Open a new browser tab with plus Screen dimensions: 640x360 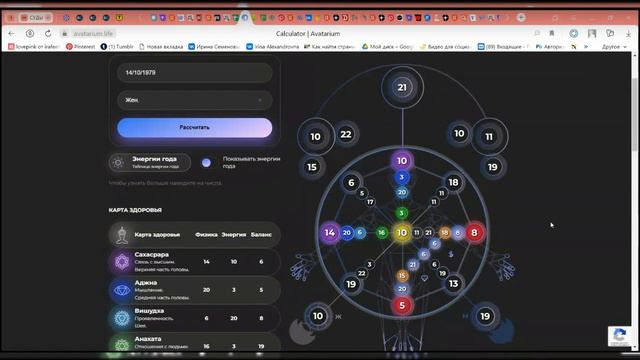[521, 18]
